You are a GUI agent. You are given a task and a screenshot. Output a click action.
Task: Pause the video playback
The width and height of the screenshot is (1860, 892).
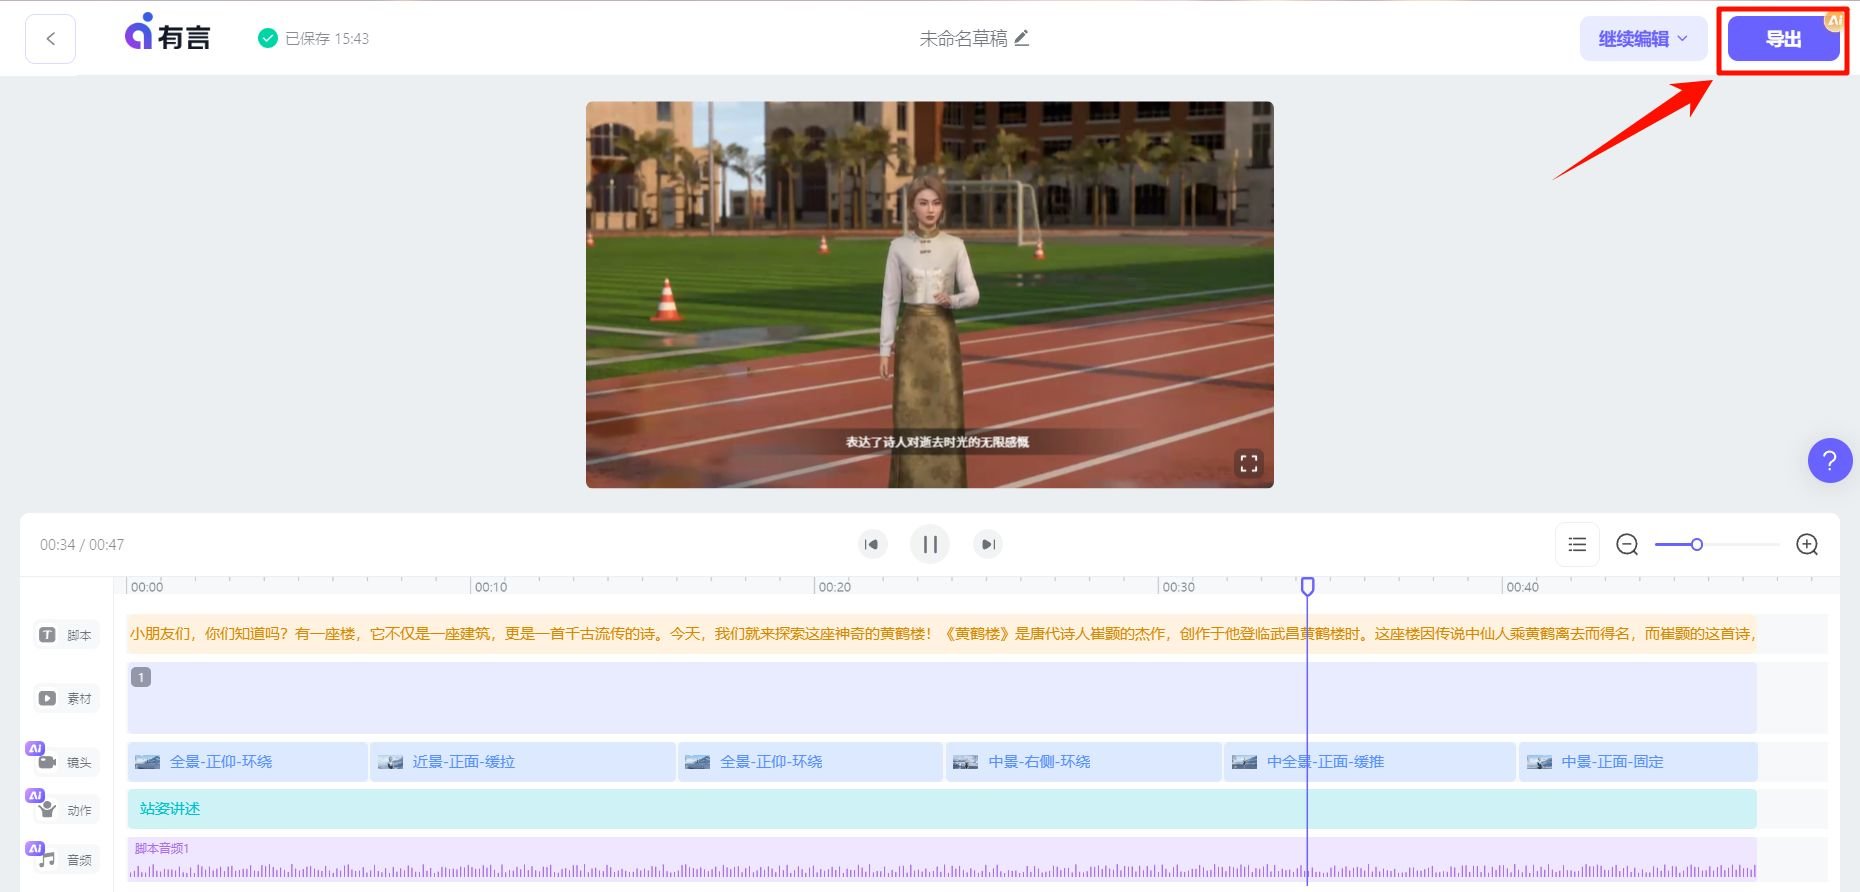coord(930,544)
